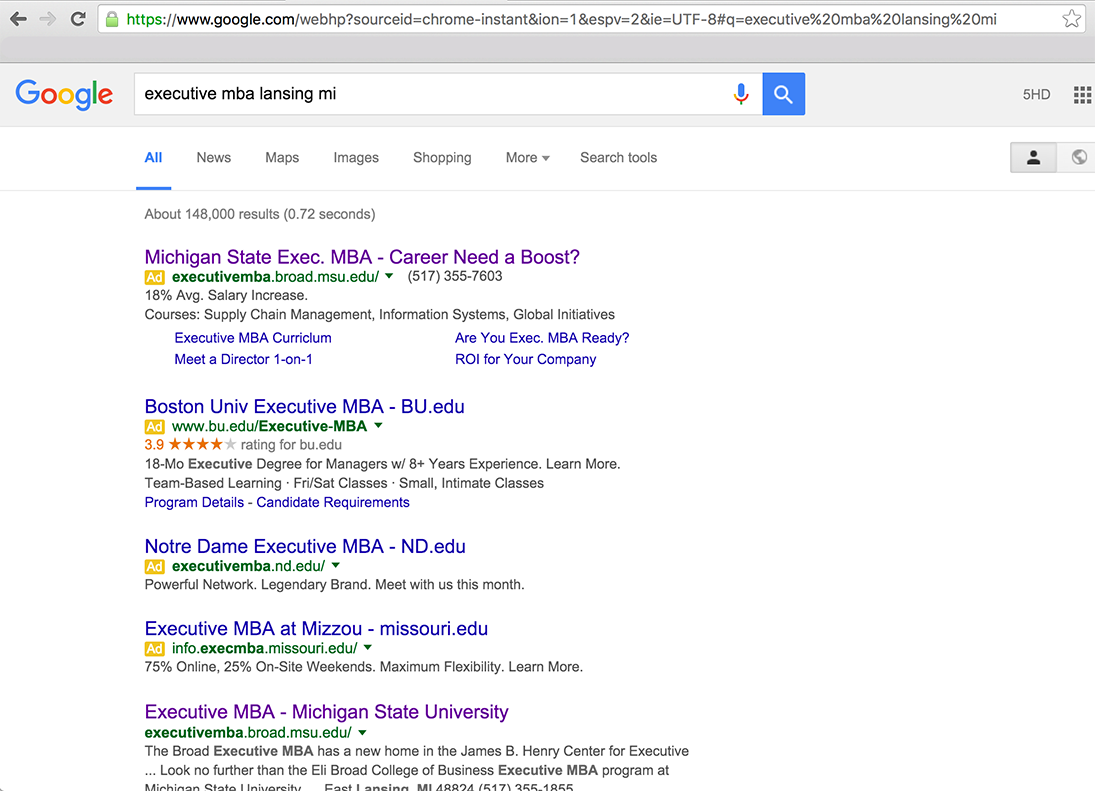The image size is (1095, 791).
Task: Switch to the Maps tab
Action: coord(282,158)
